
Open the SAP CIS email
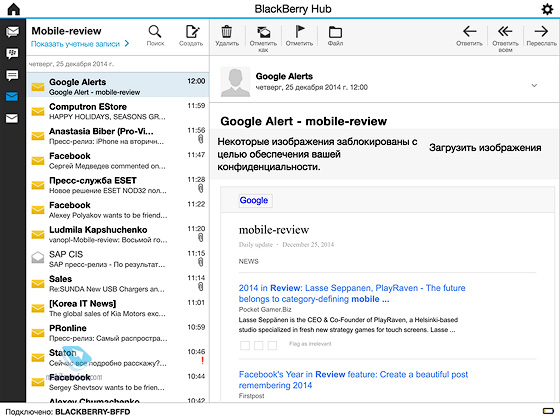tap(118, 259)
